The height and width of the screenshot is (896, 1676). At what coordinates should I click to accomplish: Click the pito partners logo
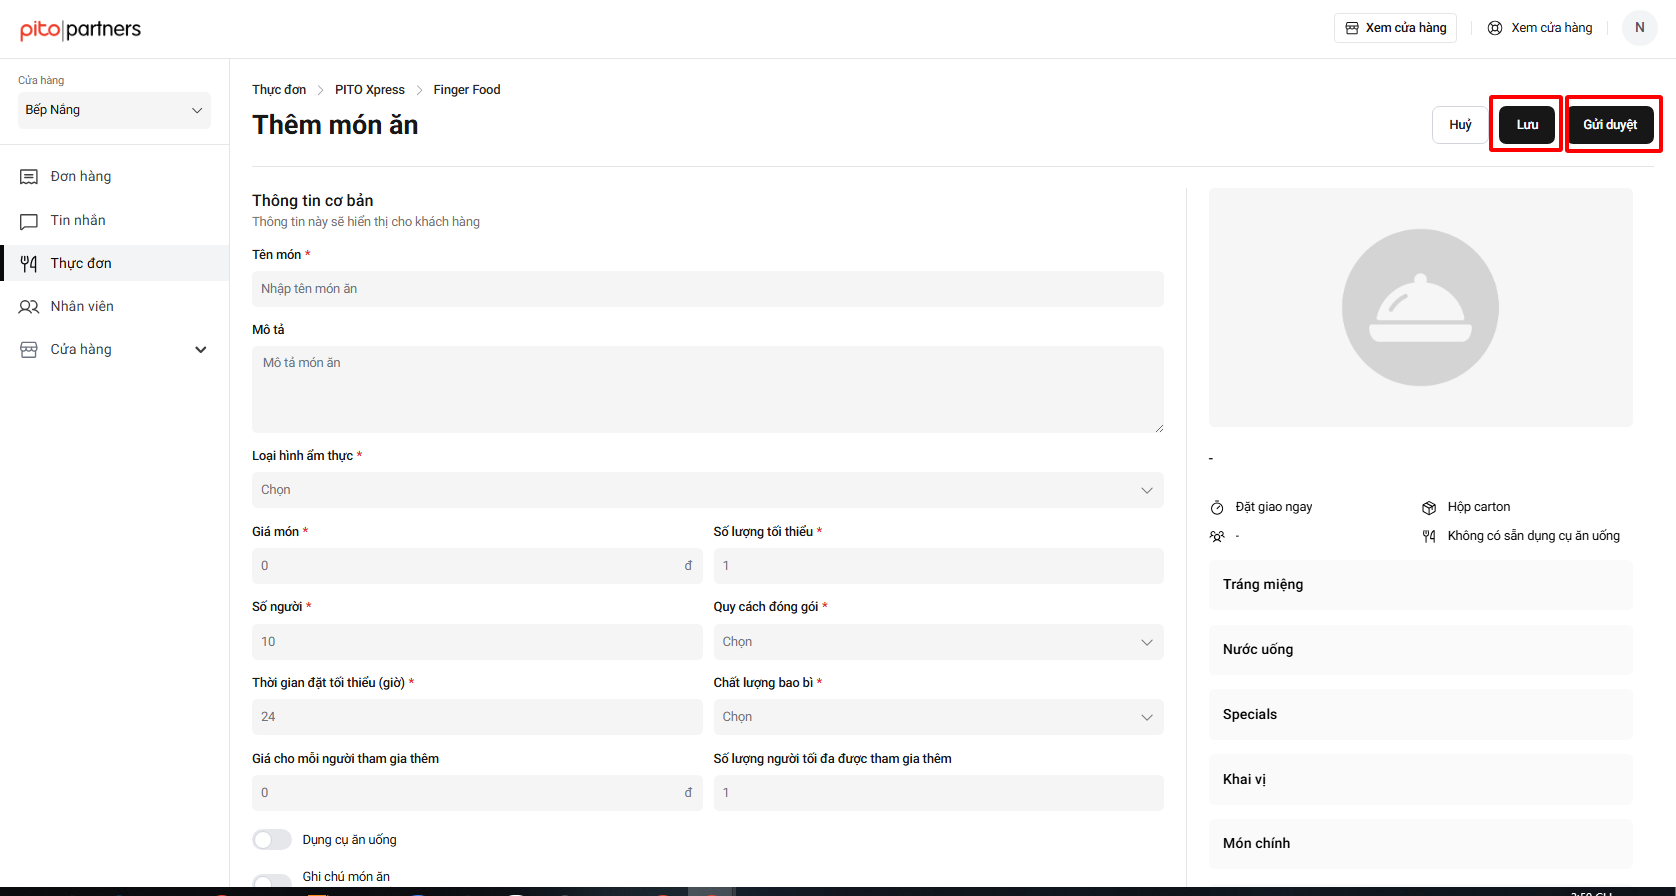(x=81, y=29)
